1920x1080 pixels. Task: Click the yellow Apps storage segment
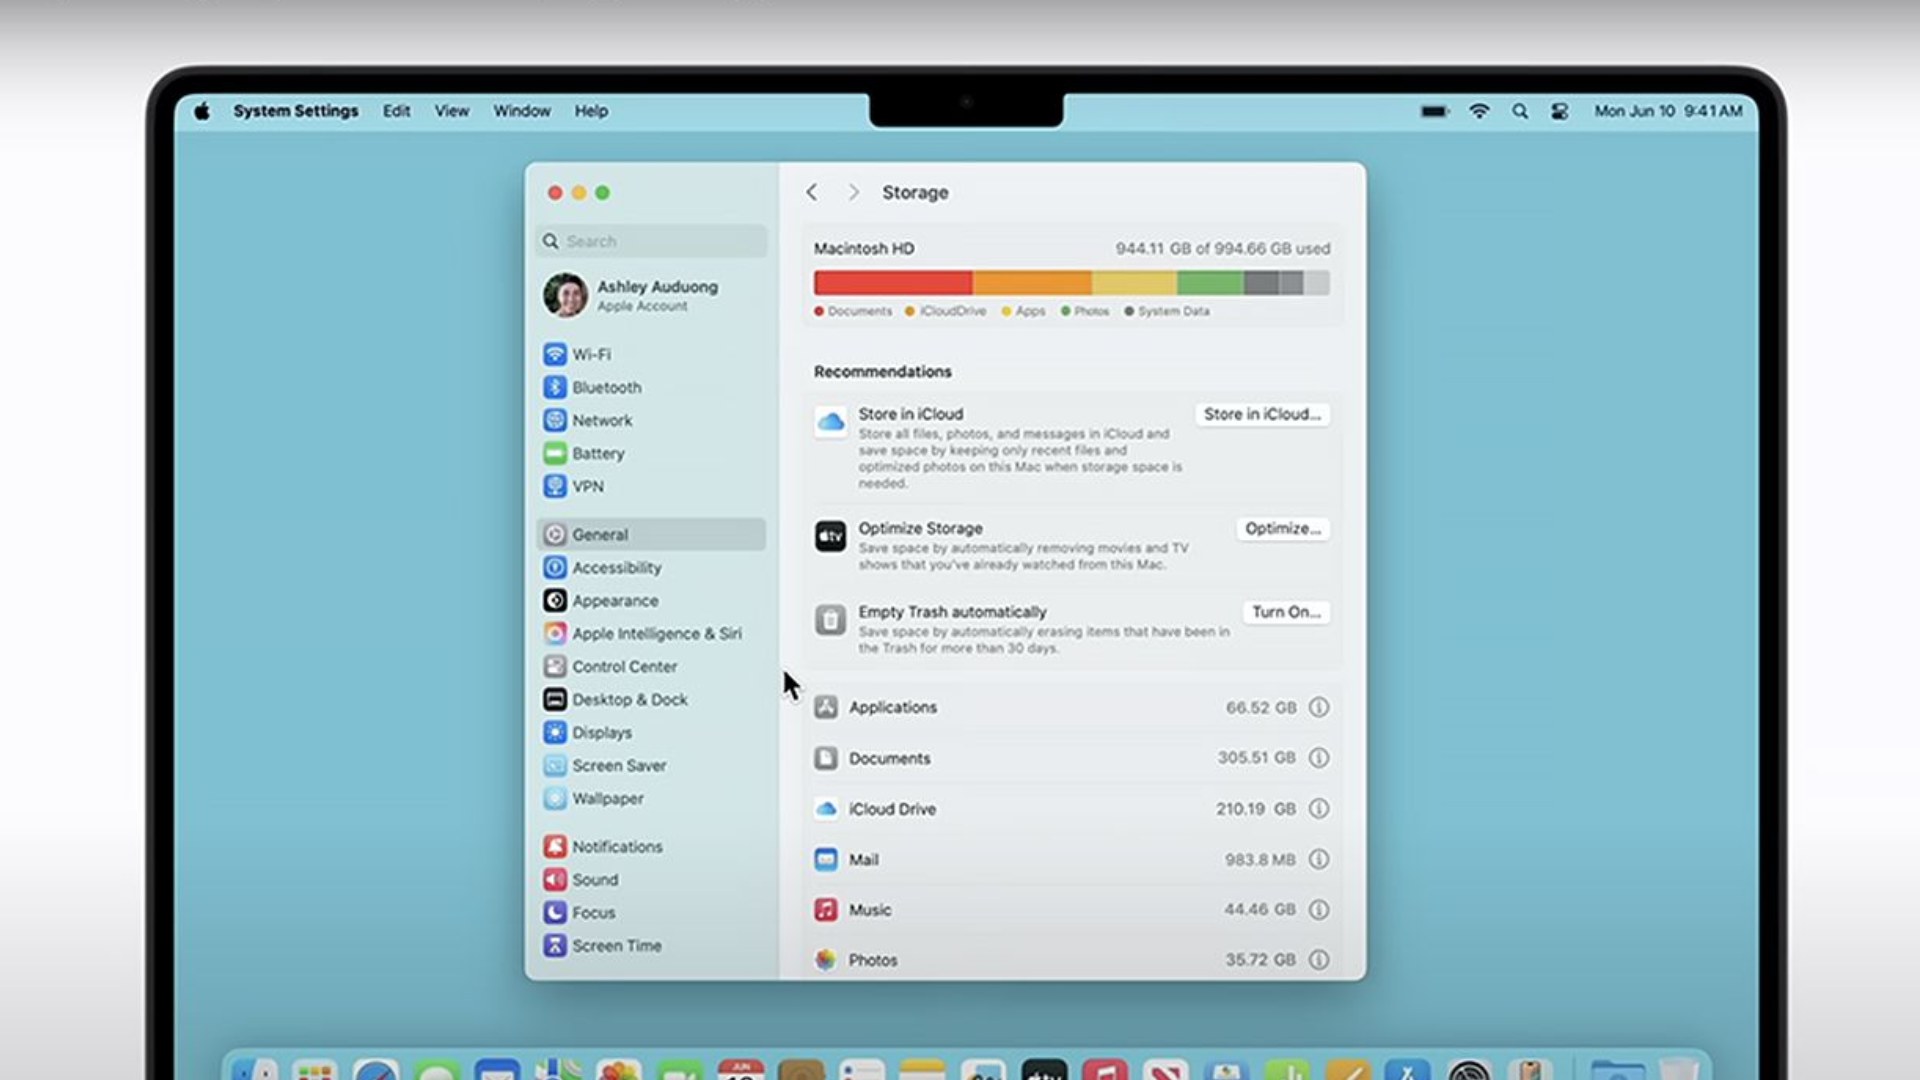coord(1134,283)
